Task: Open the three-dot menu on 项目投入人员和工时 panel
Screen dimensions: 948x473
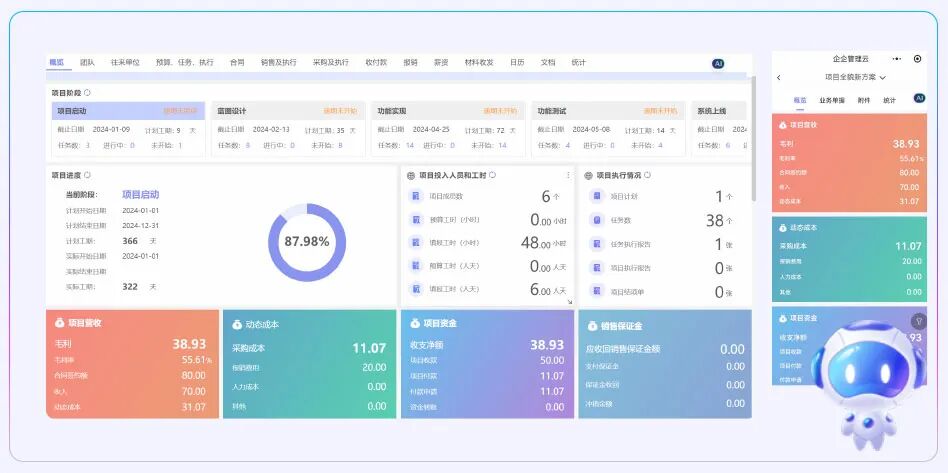Action: (568, 175)
